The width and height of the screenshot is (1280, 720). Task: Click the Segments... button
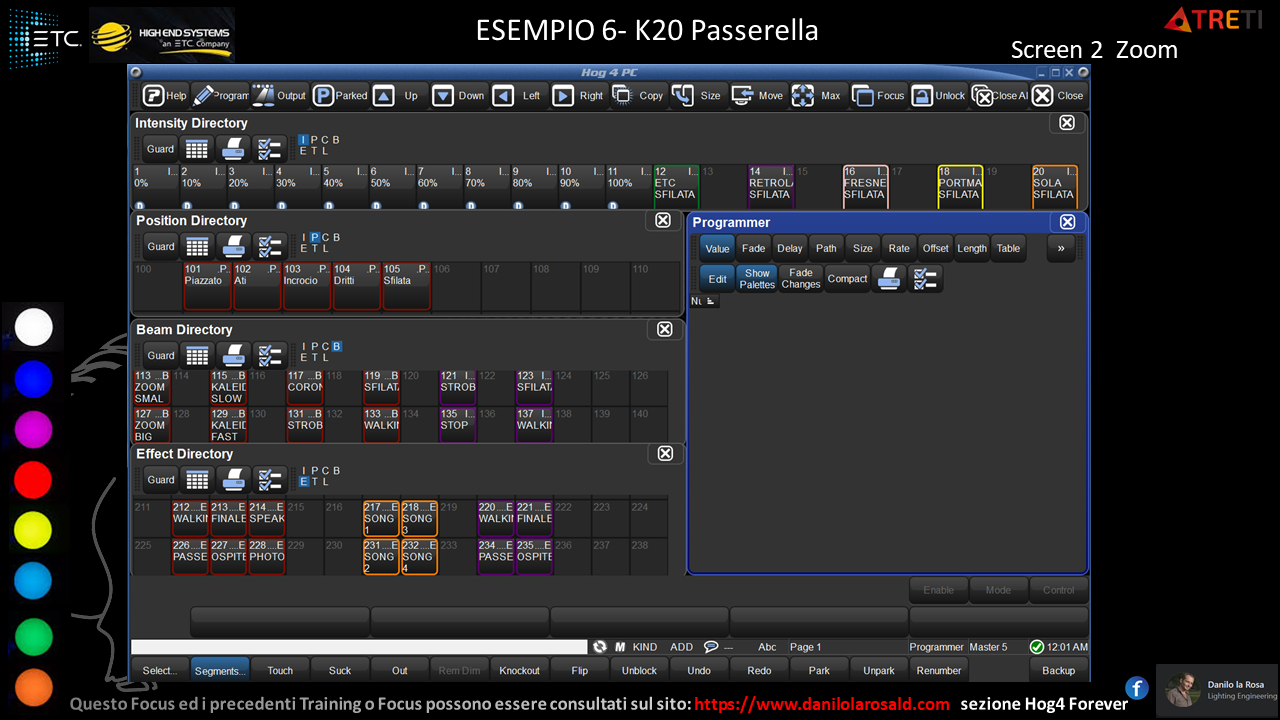220,670
